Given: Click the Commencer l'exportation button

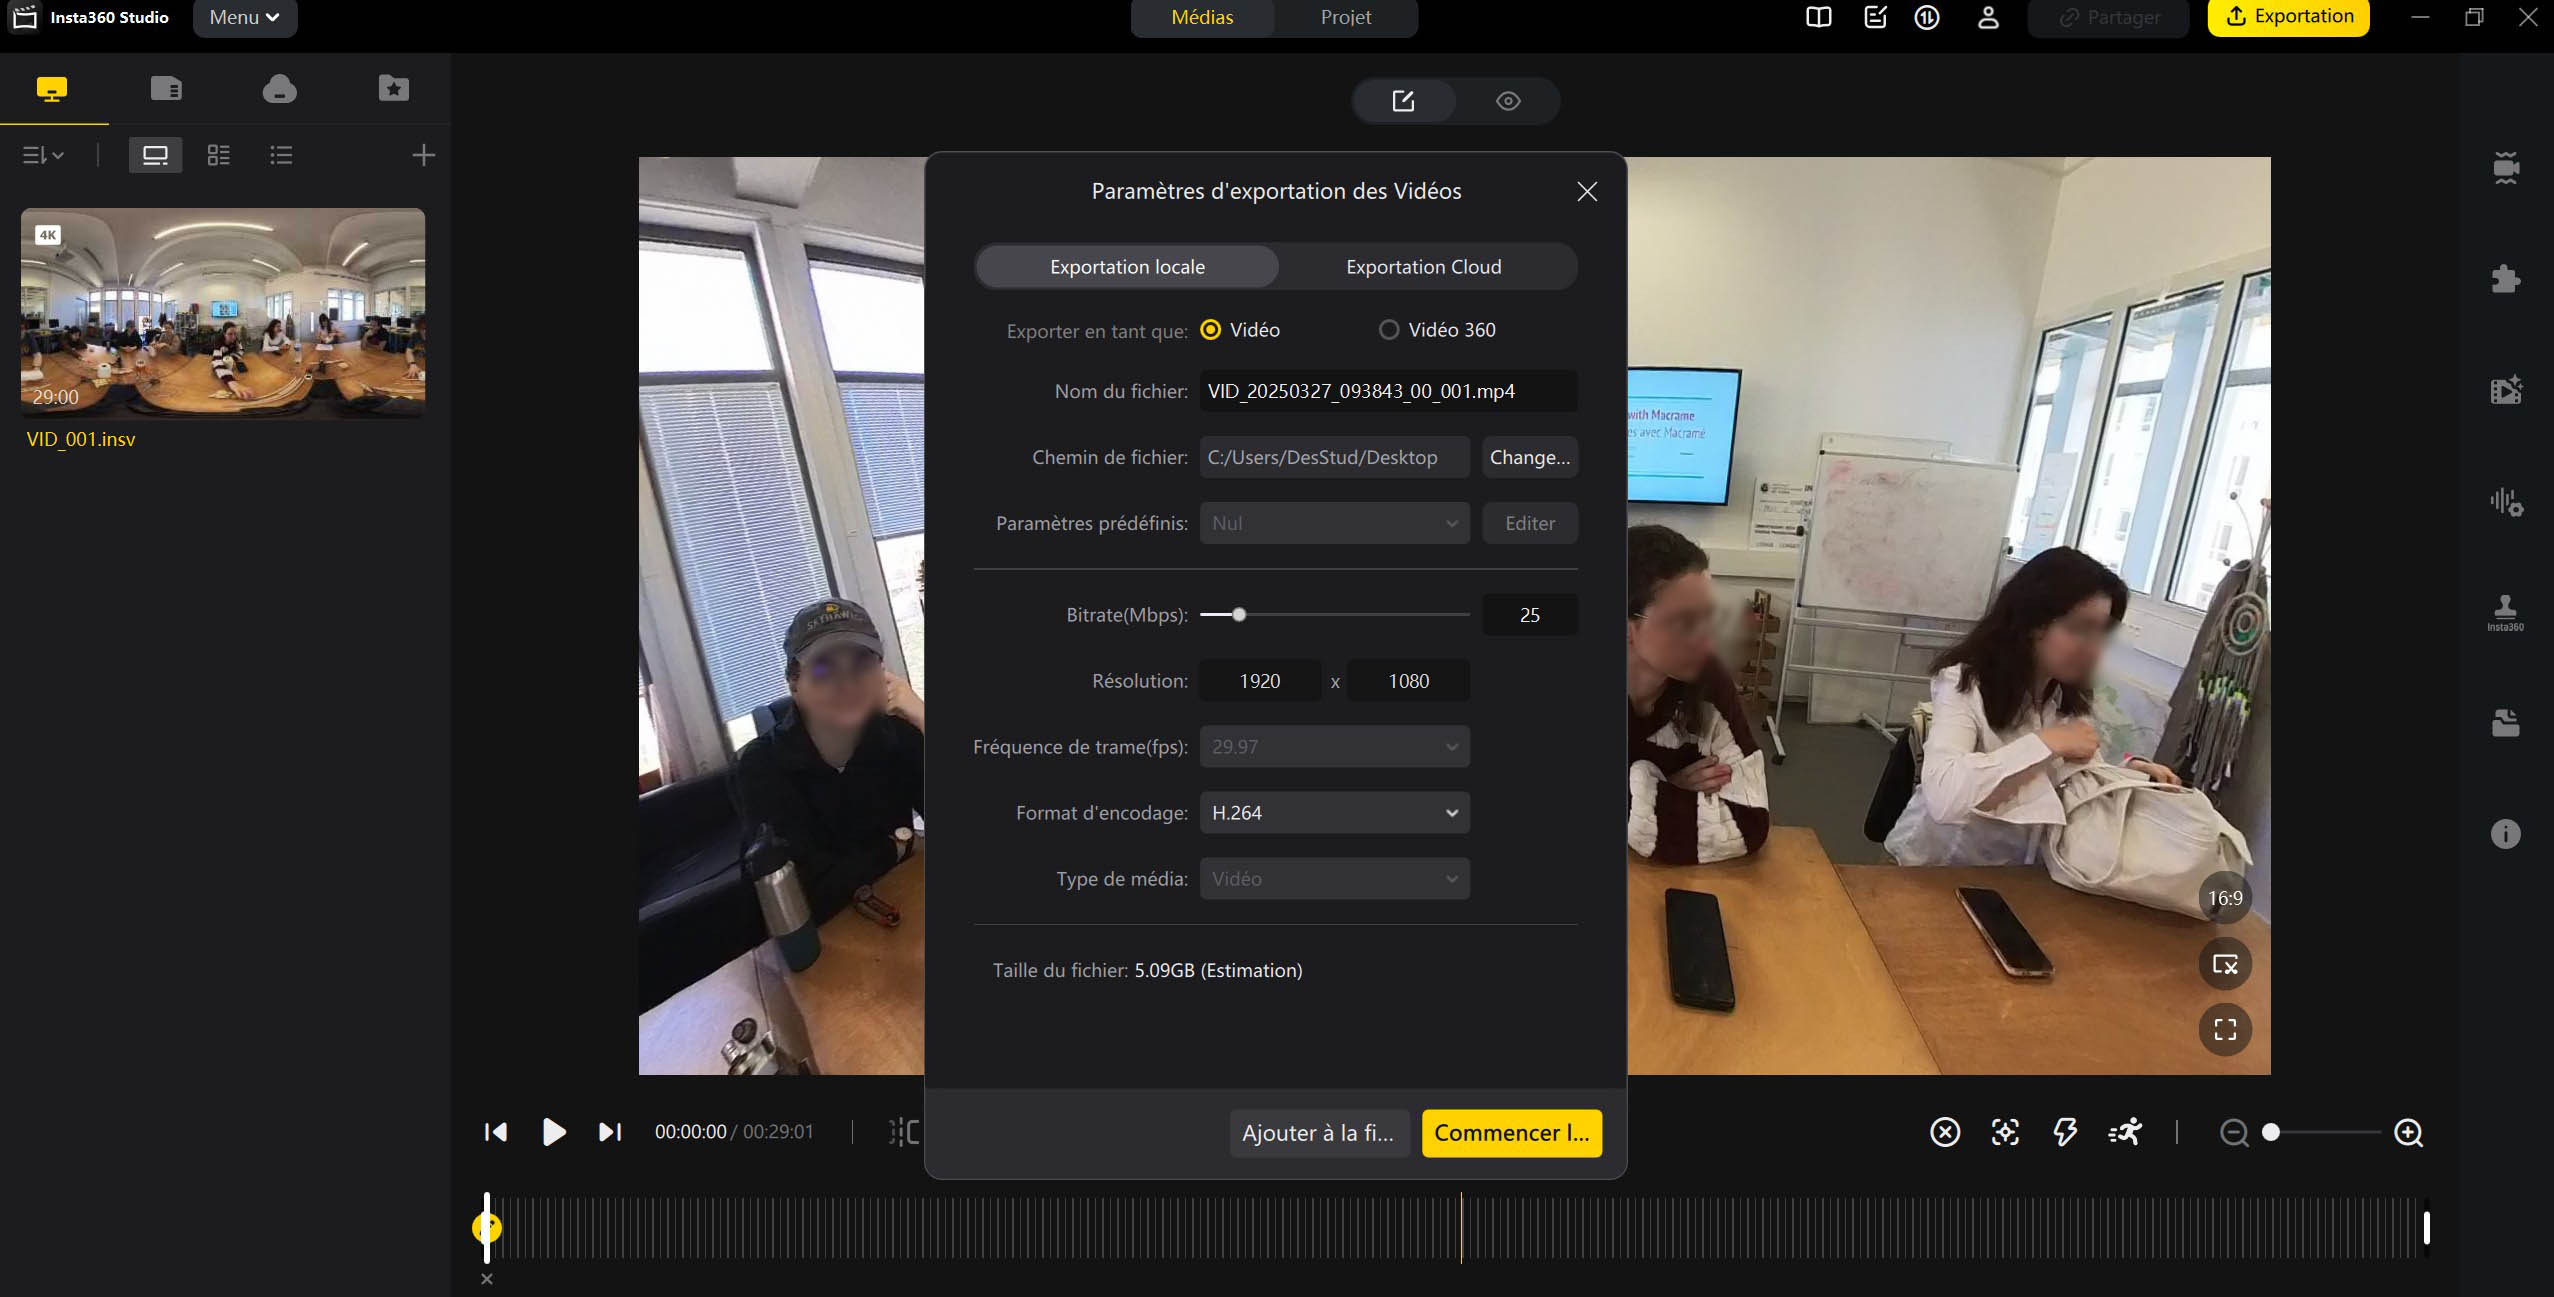Looking at the screenshot, I should [x=1511, y=1133].
